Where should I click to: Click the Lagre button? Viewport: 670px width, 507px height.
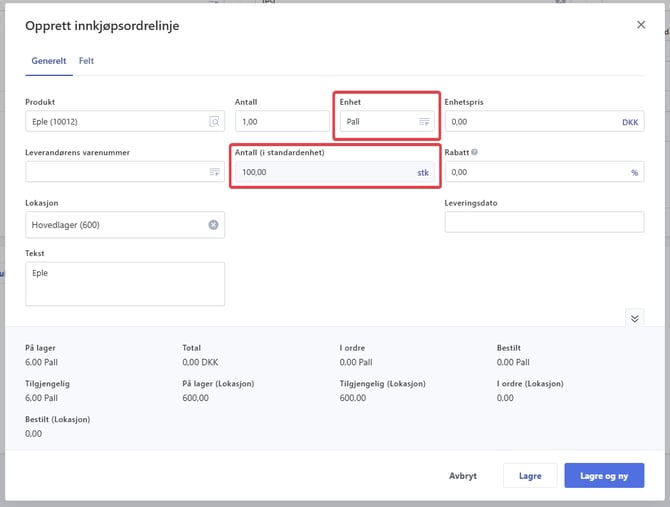click(529, 476)
